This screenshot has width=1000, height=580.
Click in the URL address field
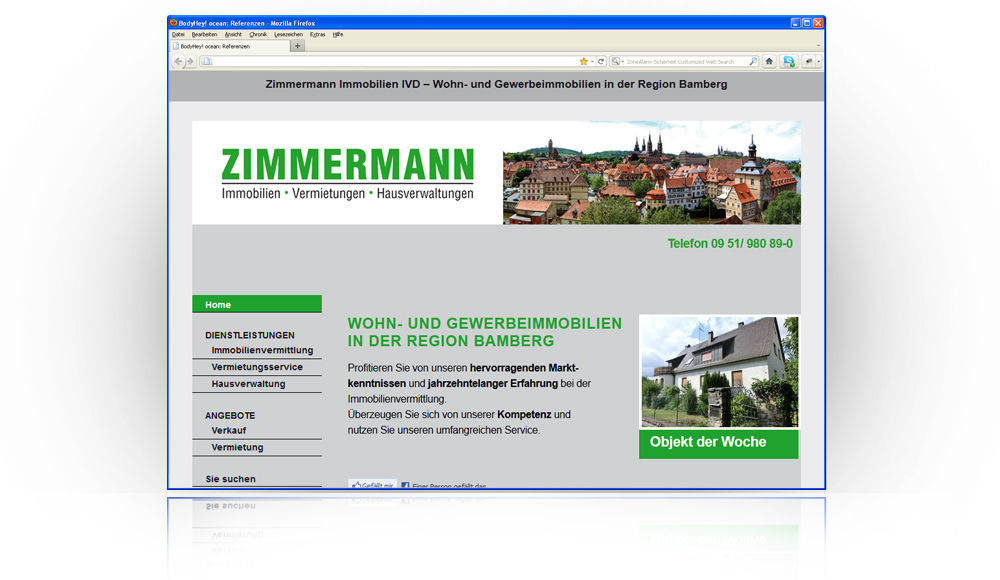tap(395, 62)
